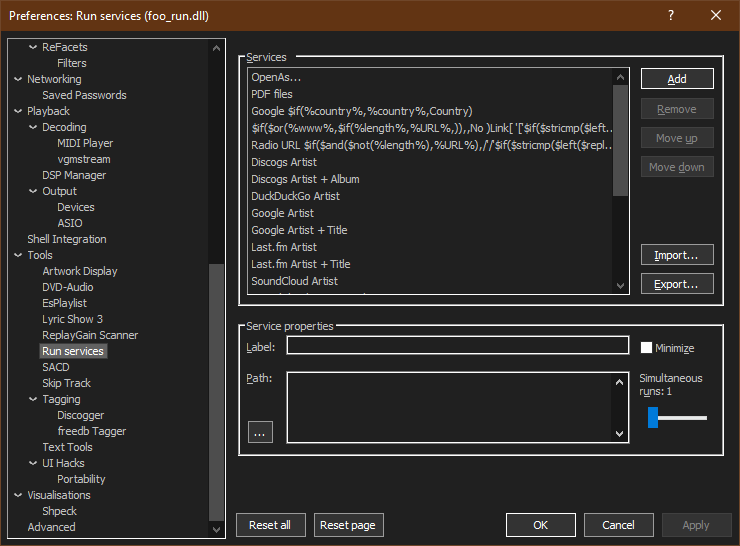Click the Add service button
The image size is (740, 546).
click(x=677, y=79)
